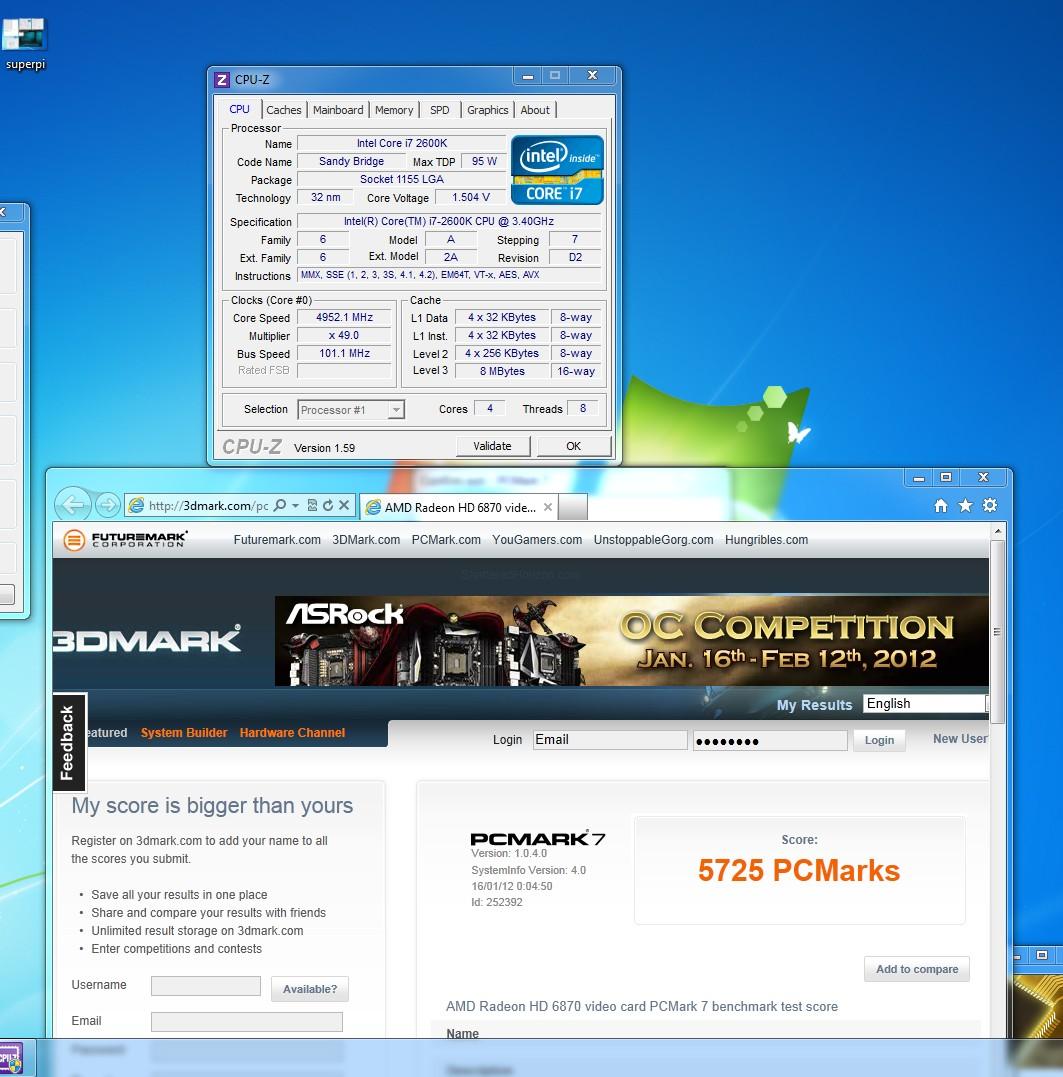Refresh the page using the reload icon

pos(328,506)
